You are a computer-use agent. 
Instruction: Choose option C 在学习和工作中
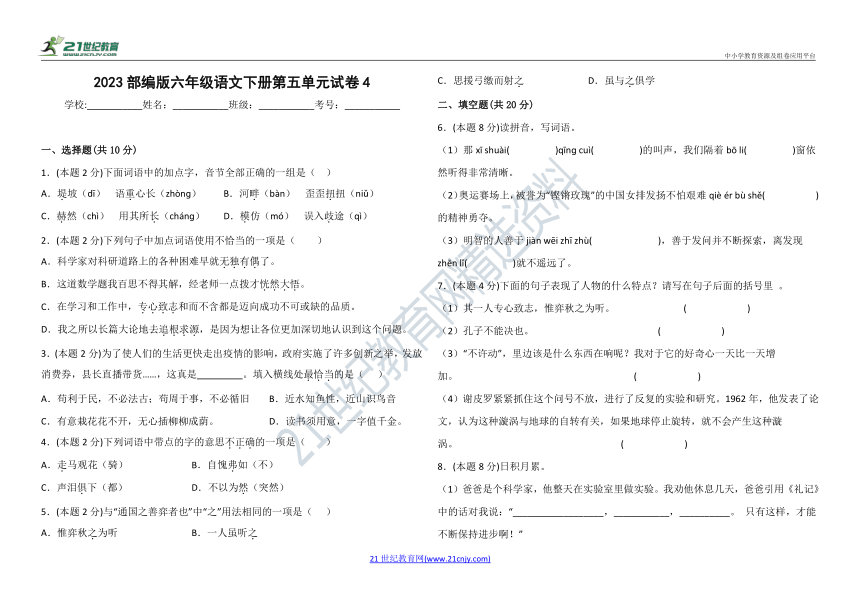[x=199, y=307]
